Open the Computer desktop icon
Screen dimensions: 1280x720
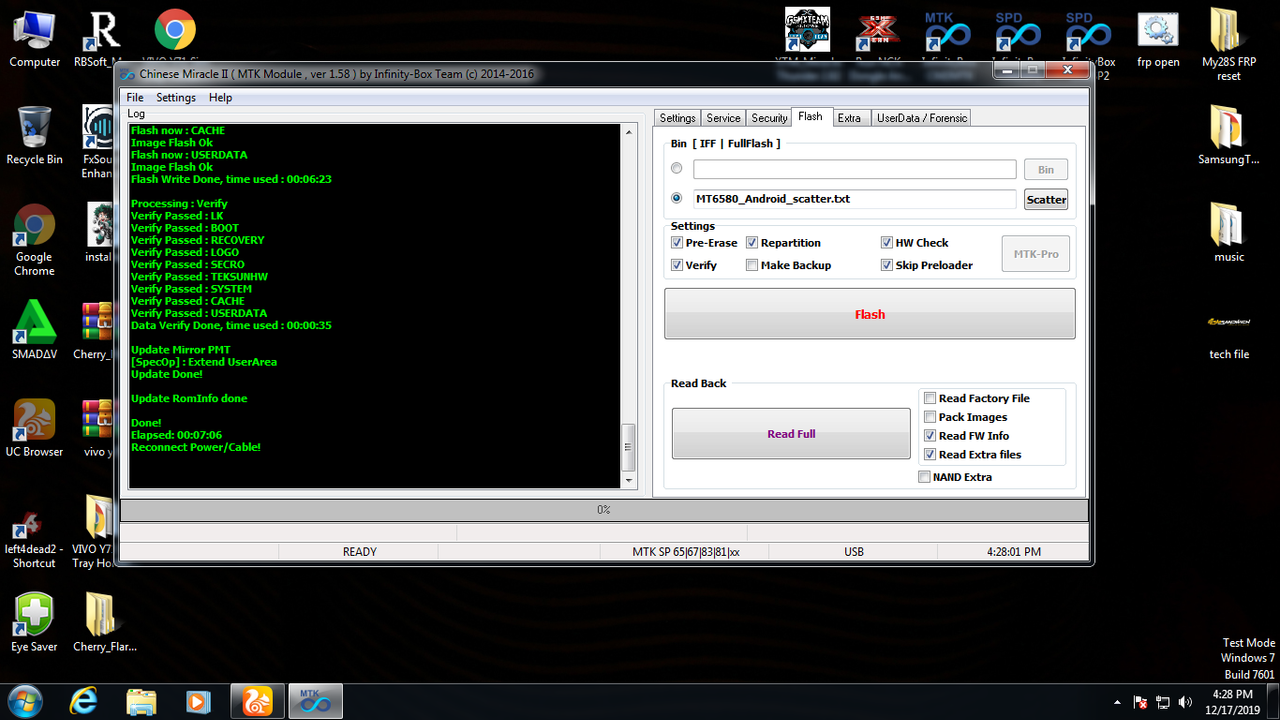tap(35, 40)
